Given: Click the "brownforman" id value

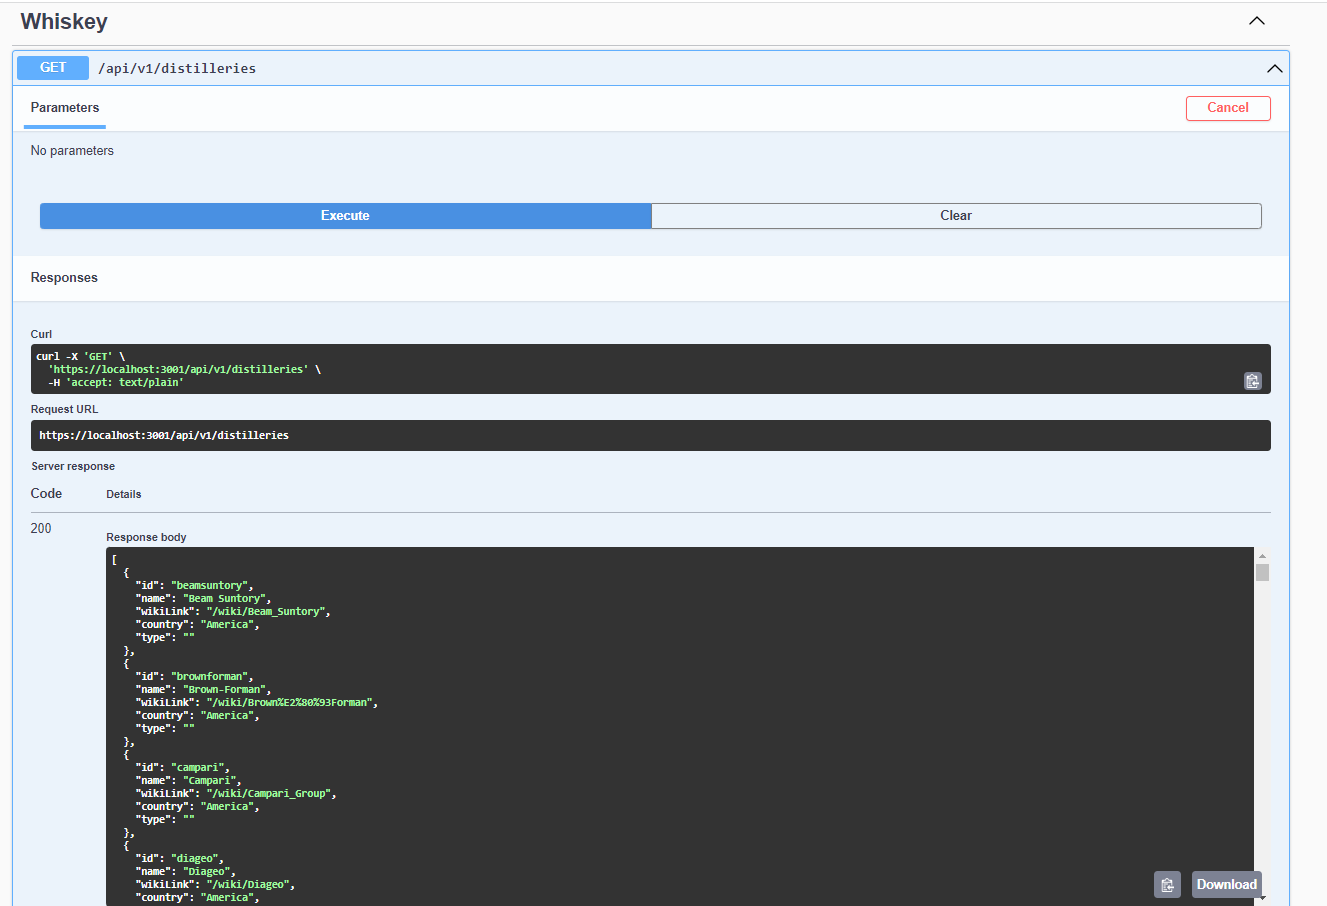Looking at the screenshot, I should pyautogui.click(x=212, y=677).
